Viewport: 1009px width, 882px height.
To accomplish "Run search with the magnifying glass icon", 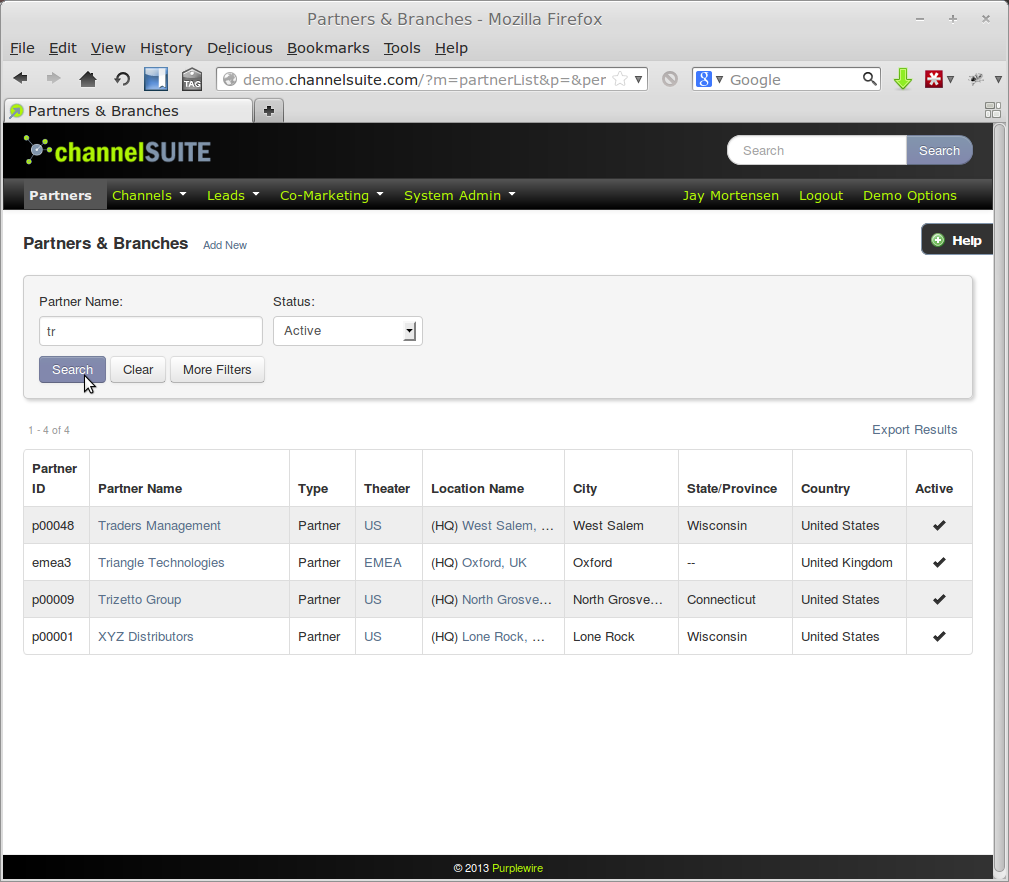I will (869, 79).
